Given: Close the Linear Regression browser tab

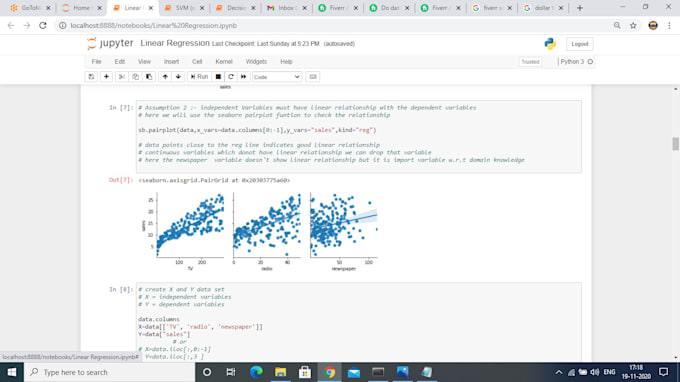Looking at the screenshot, I should pyautogui.click(x=150, y=8).
